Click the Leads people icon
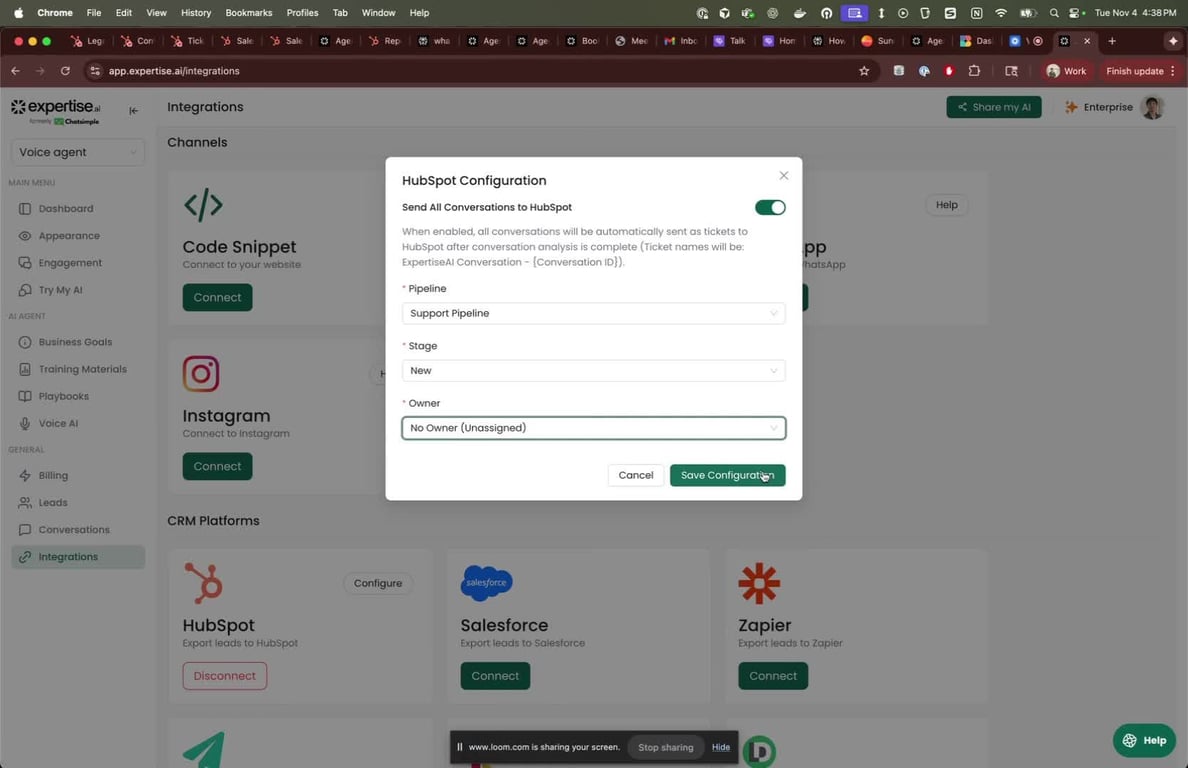The width and height of the screenshot is (1188, 768). tap(25, 503)
